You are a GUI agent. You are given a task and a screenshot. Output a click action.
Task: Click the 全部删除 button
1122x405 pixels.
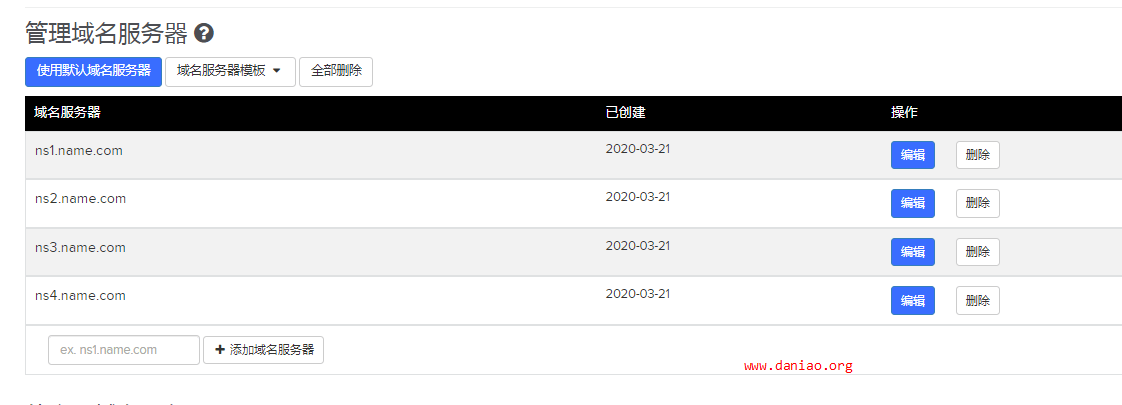pyautogui.click(x=336, y=72)
